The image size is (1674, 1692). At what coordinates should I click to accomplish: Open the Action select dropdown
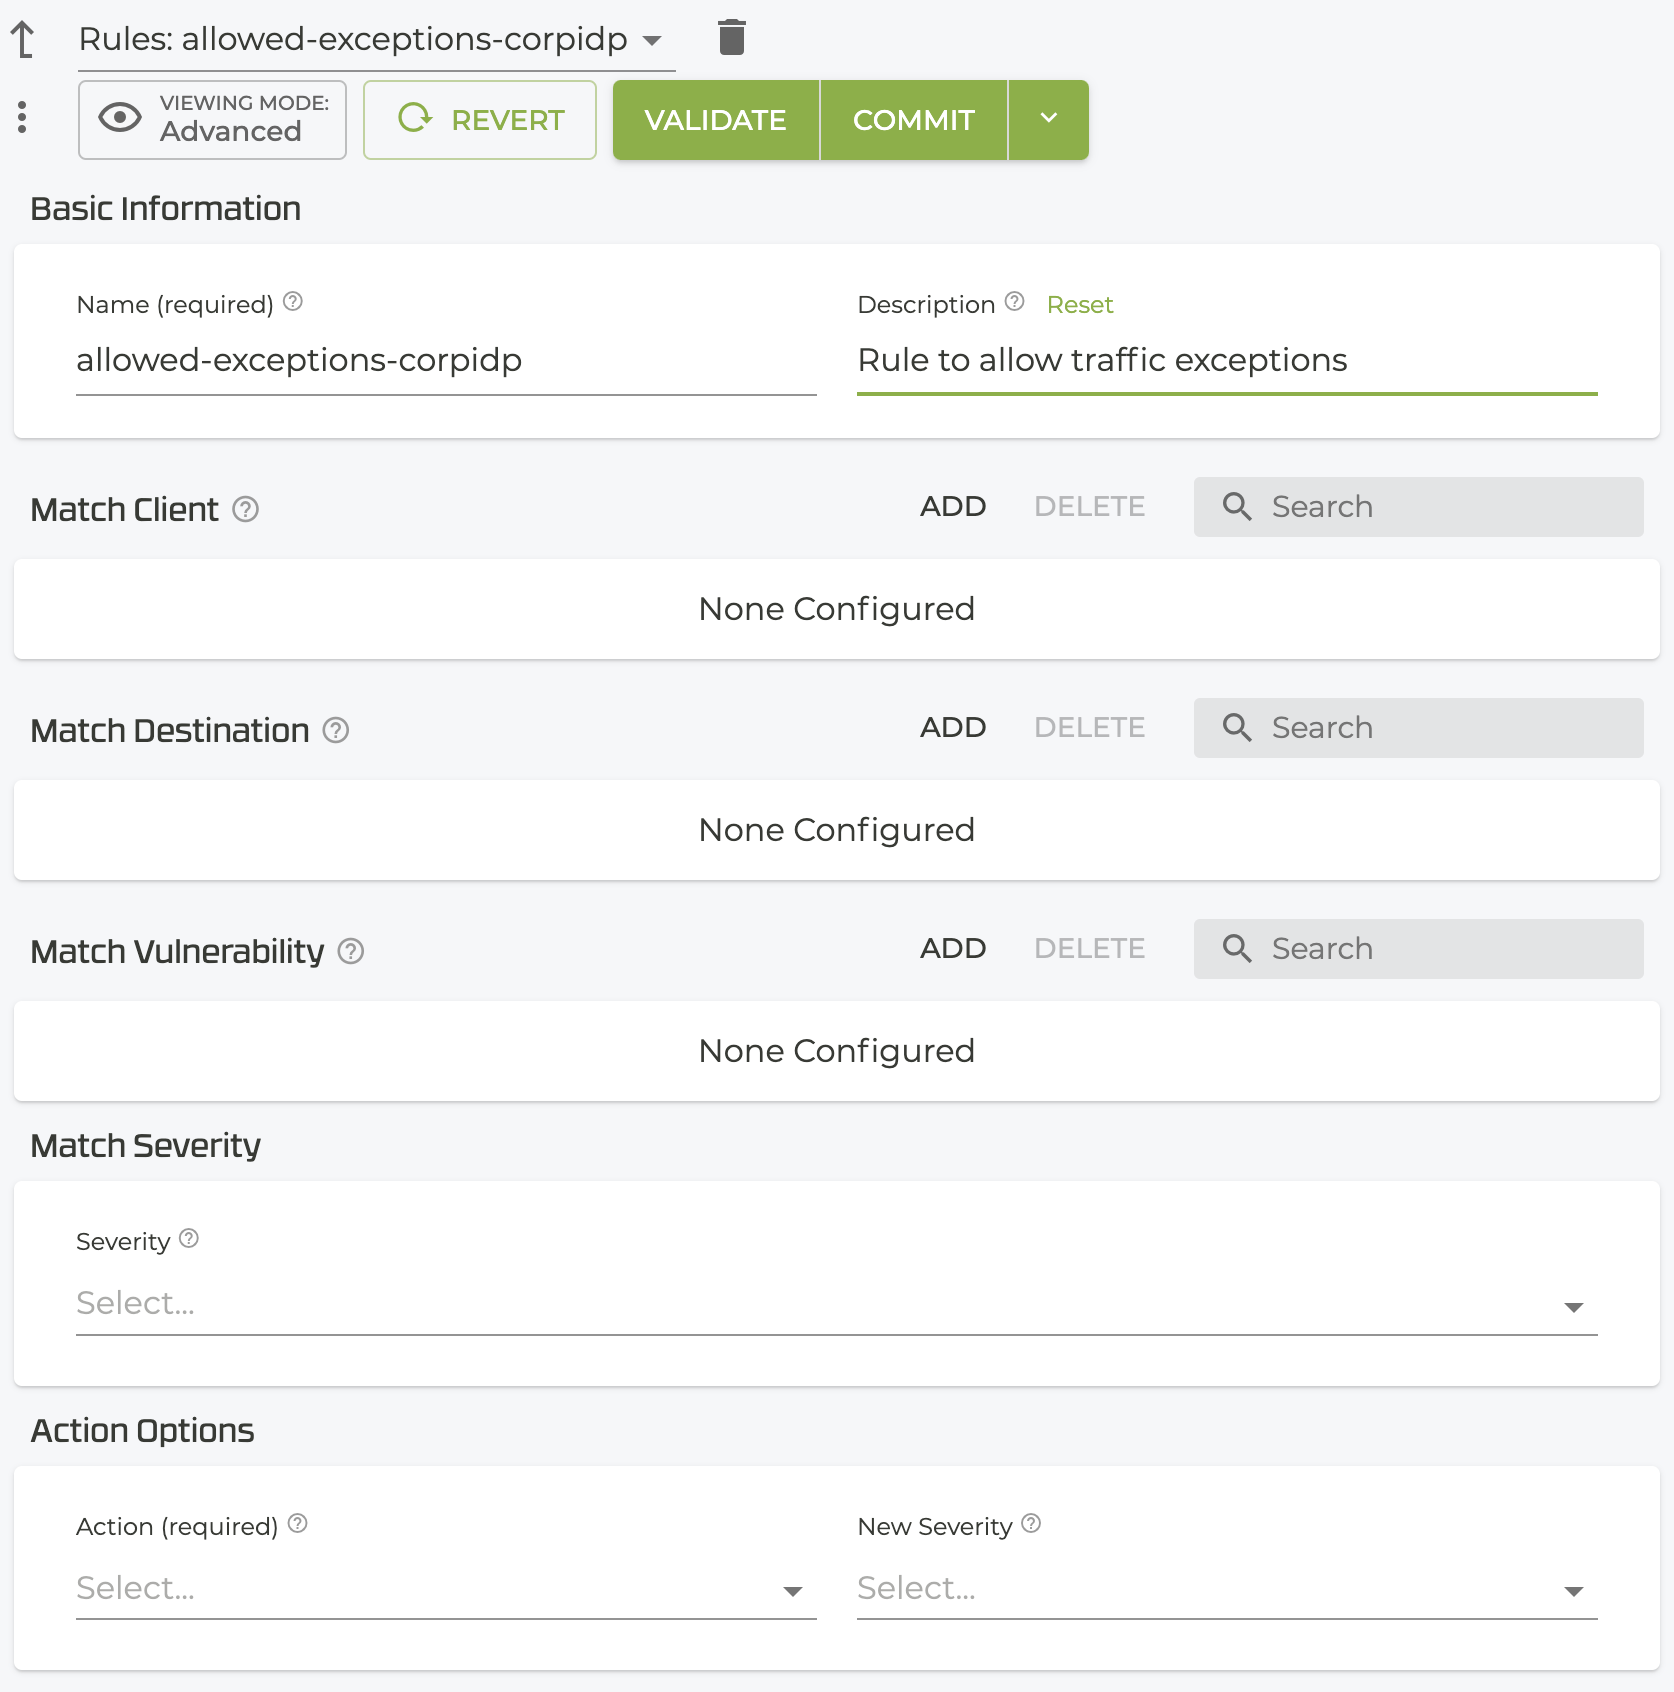click(x=445, y=1589)
